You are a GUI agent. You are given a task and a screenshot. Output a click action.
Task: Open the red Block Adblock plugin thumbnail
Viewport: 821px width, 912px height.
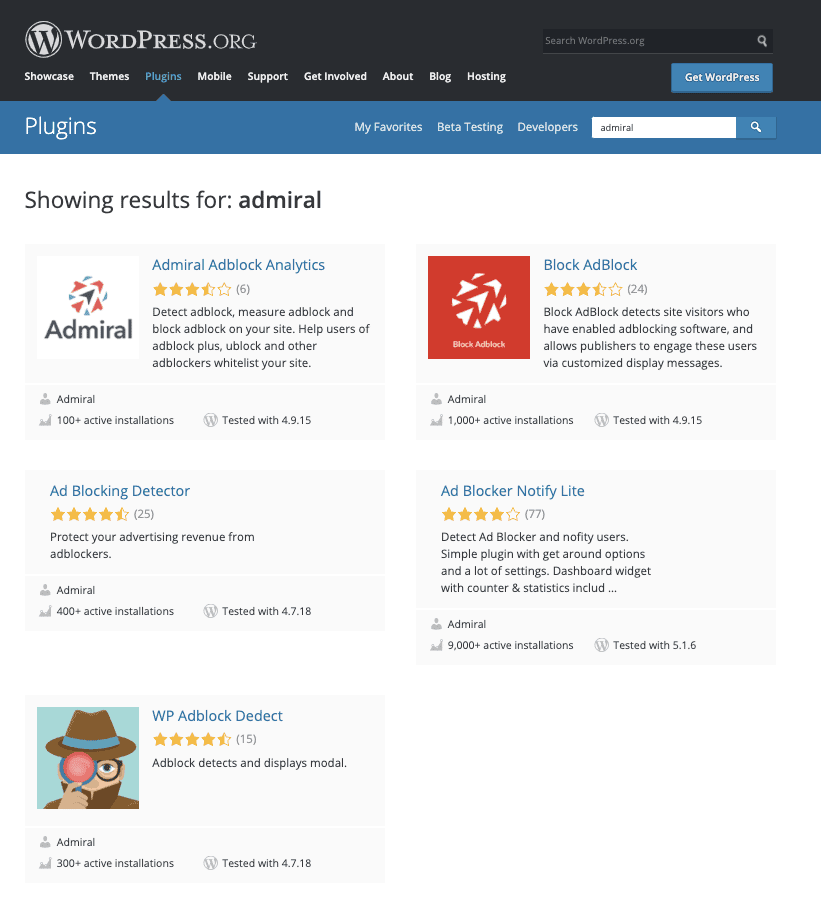point(479,307)
